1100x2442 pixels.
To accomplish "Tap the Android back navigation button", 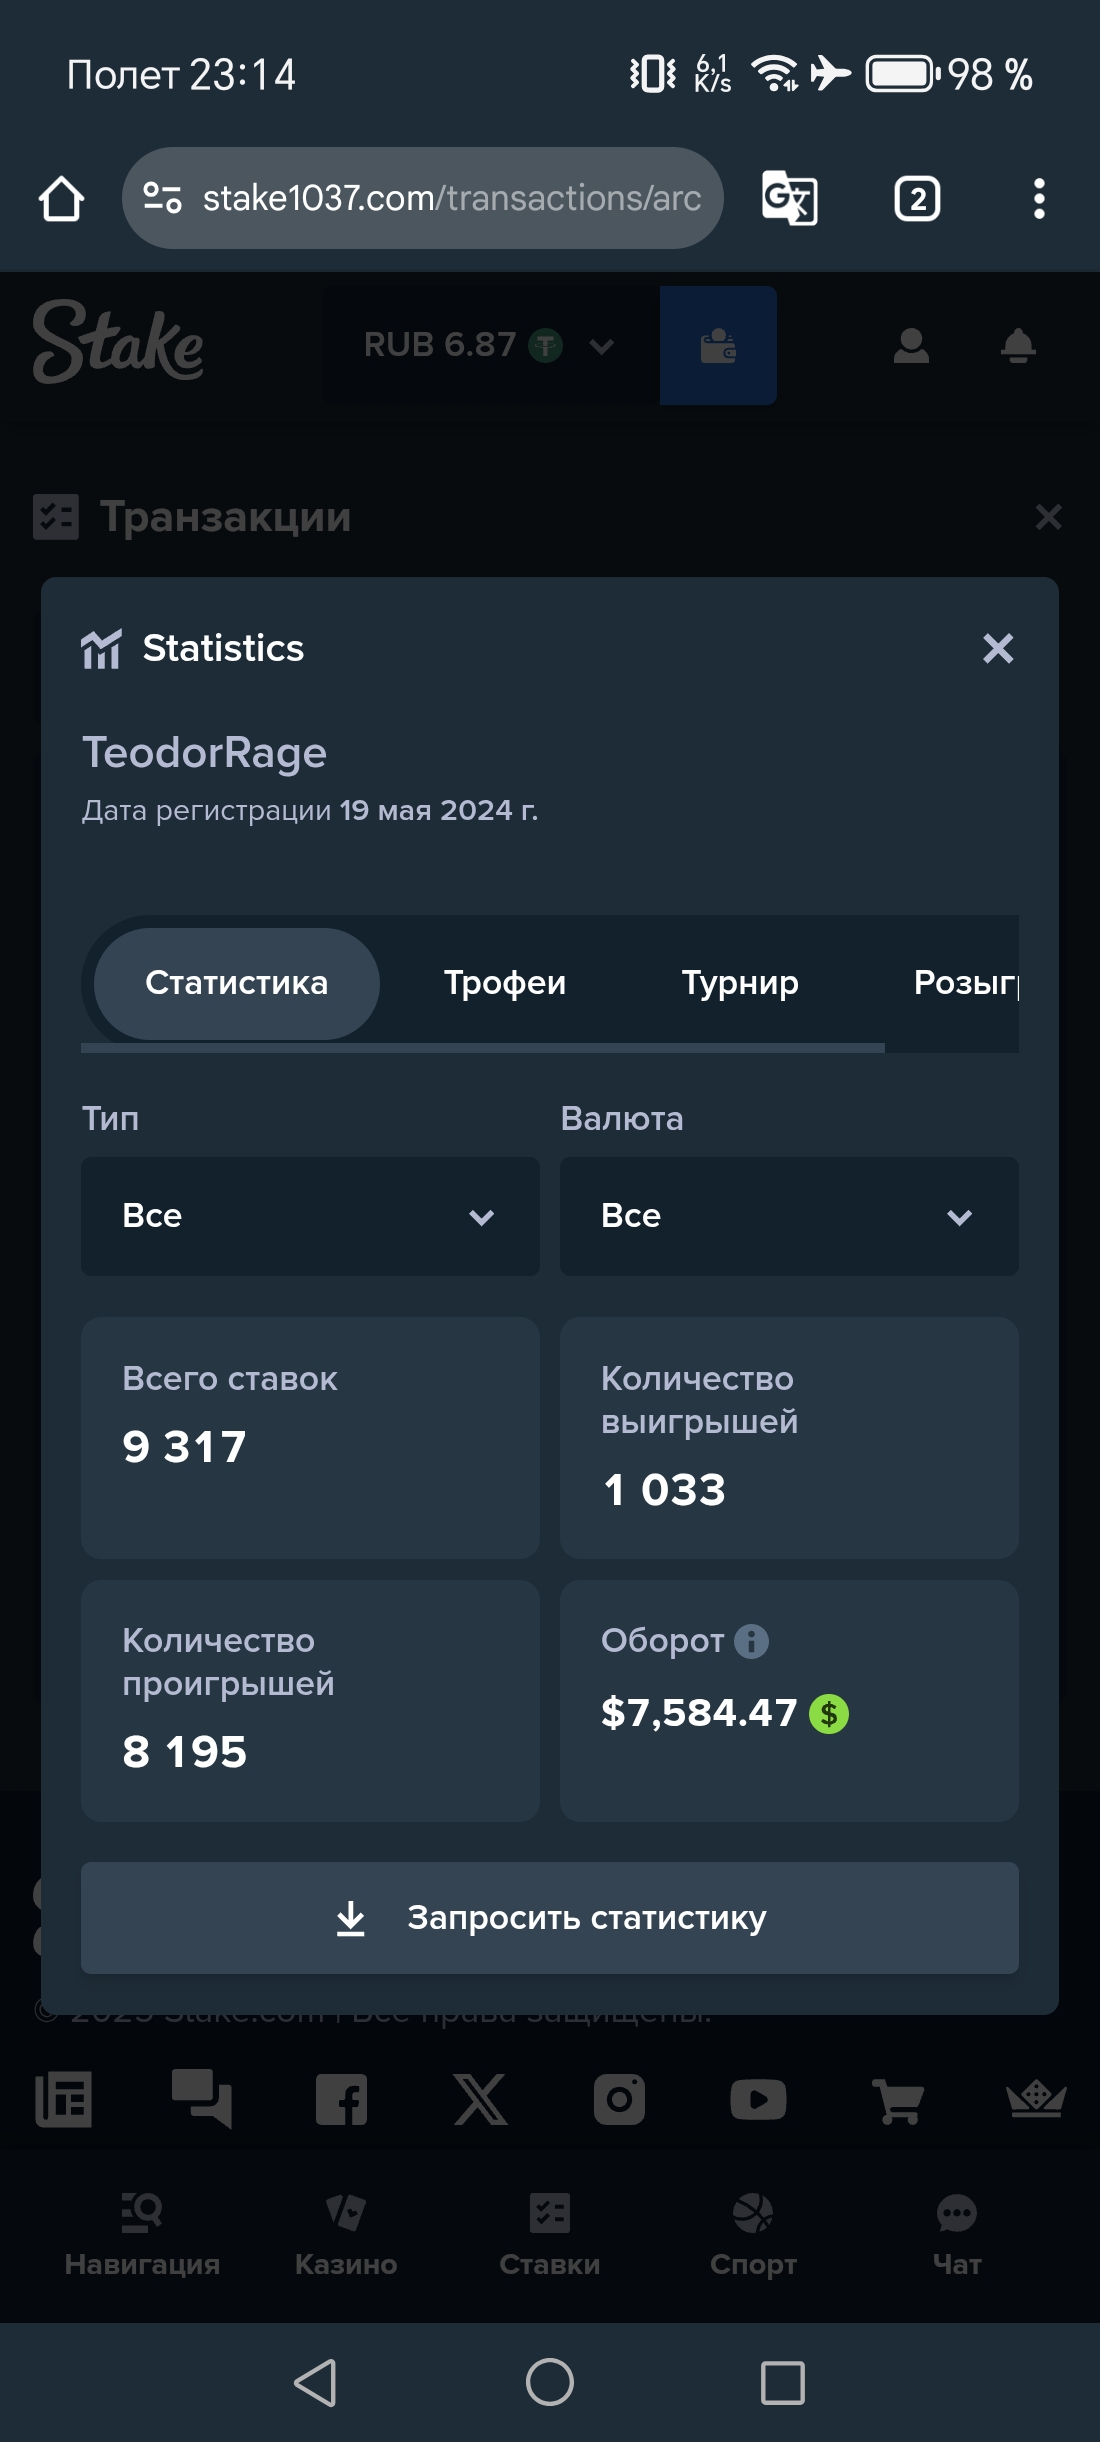I will click(x=316, y=2382).
